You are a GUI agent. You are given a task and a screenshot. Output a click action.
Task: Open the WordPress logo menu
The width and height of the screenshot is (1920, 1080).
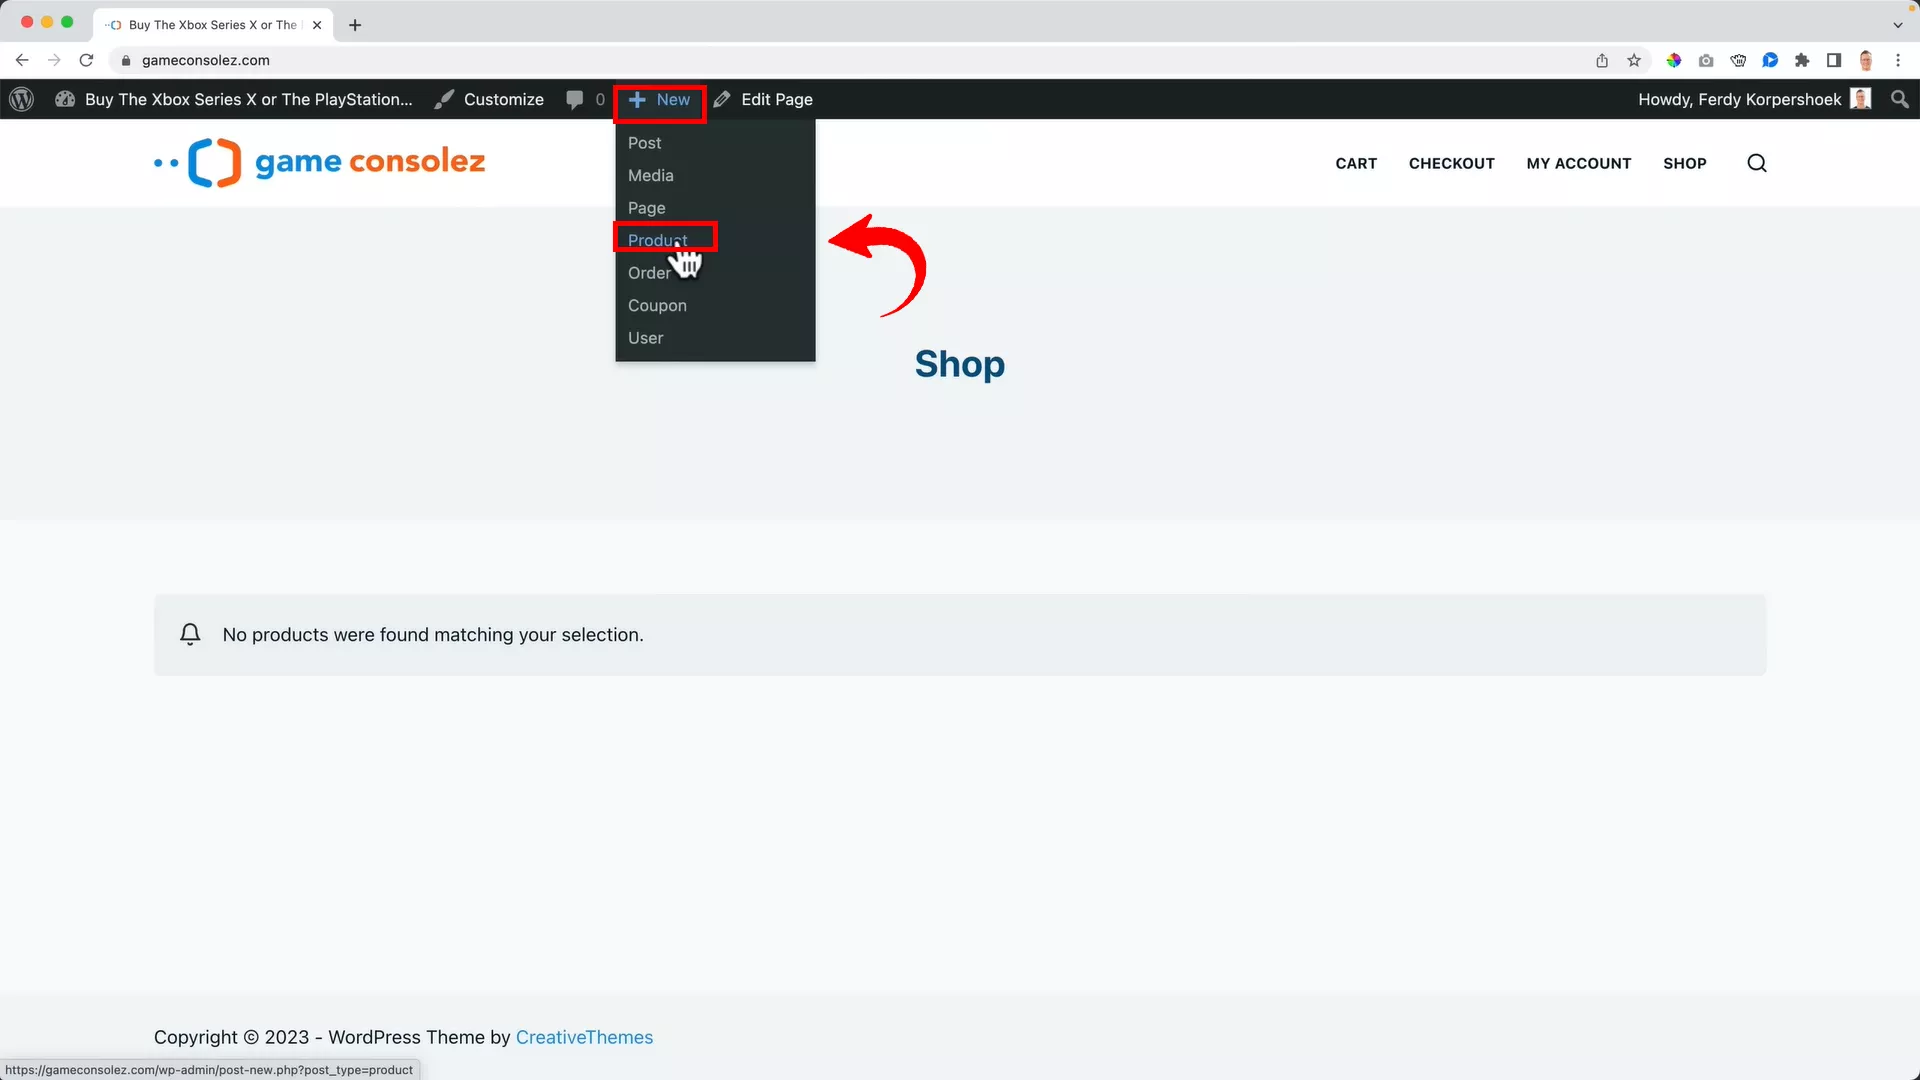click(21, 99)
